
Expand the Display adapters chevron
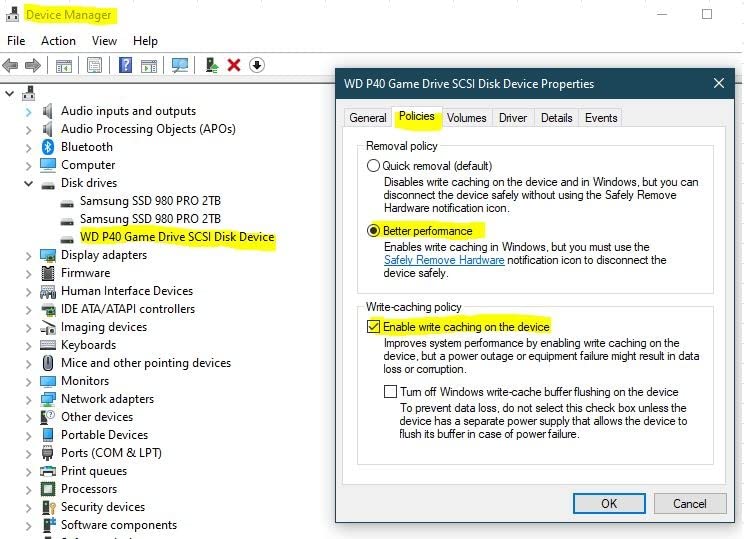click(28, 256)
